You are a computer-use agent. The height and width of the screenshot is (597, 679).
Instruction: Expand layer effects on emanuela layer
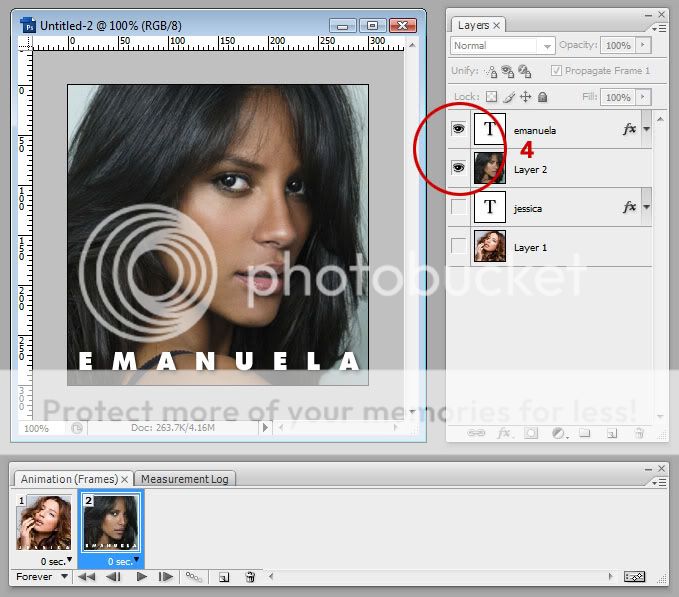click(647, 129)
